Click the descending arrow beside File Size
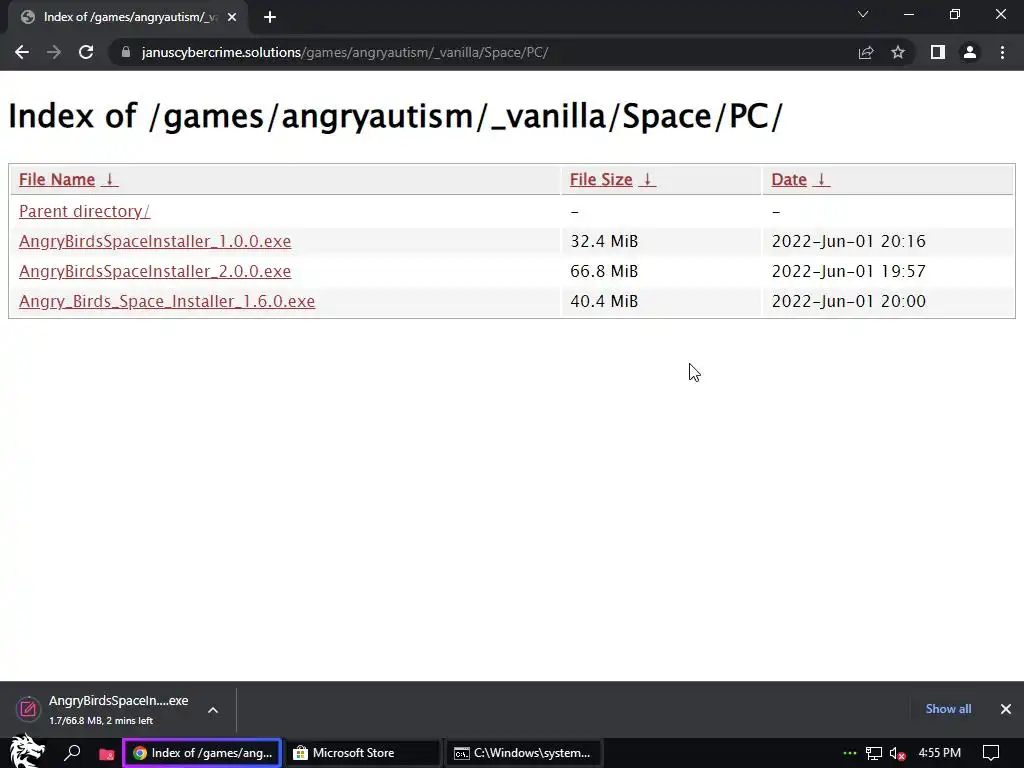The image size is (1024, 768). click(647, 180)
